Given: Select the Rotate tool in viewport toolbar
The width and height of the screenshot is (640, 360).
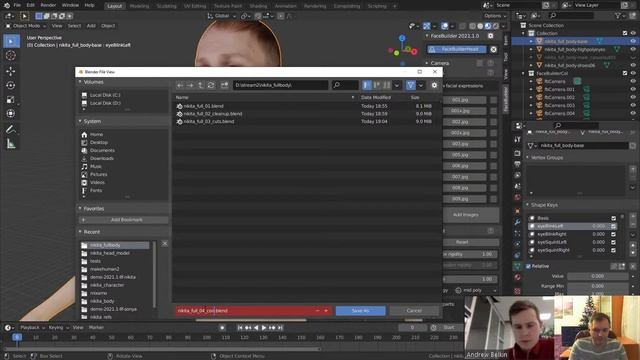Looking at the screenshot, I should [11, 85].
